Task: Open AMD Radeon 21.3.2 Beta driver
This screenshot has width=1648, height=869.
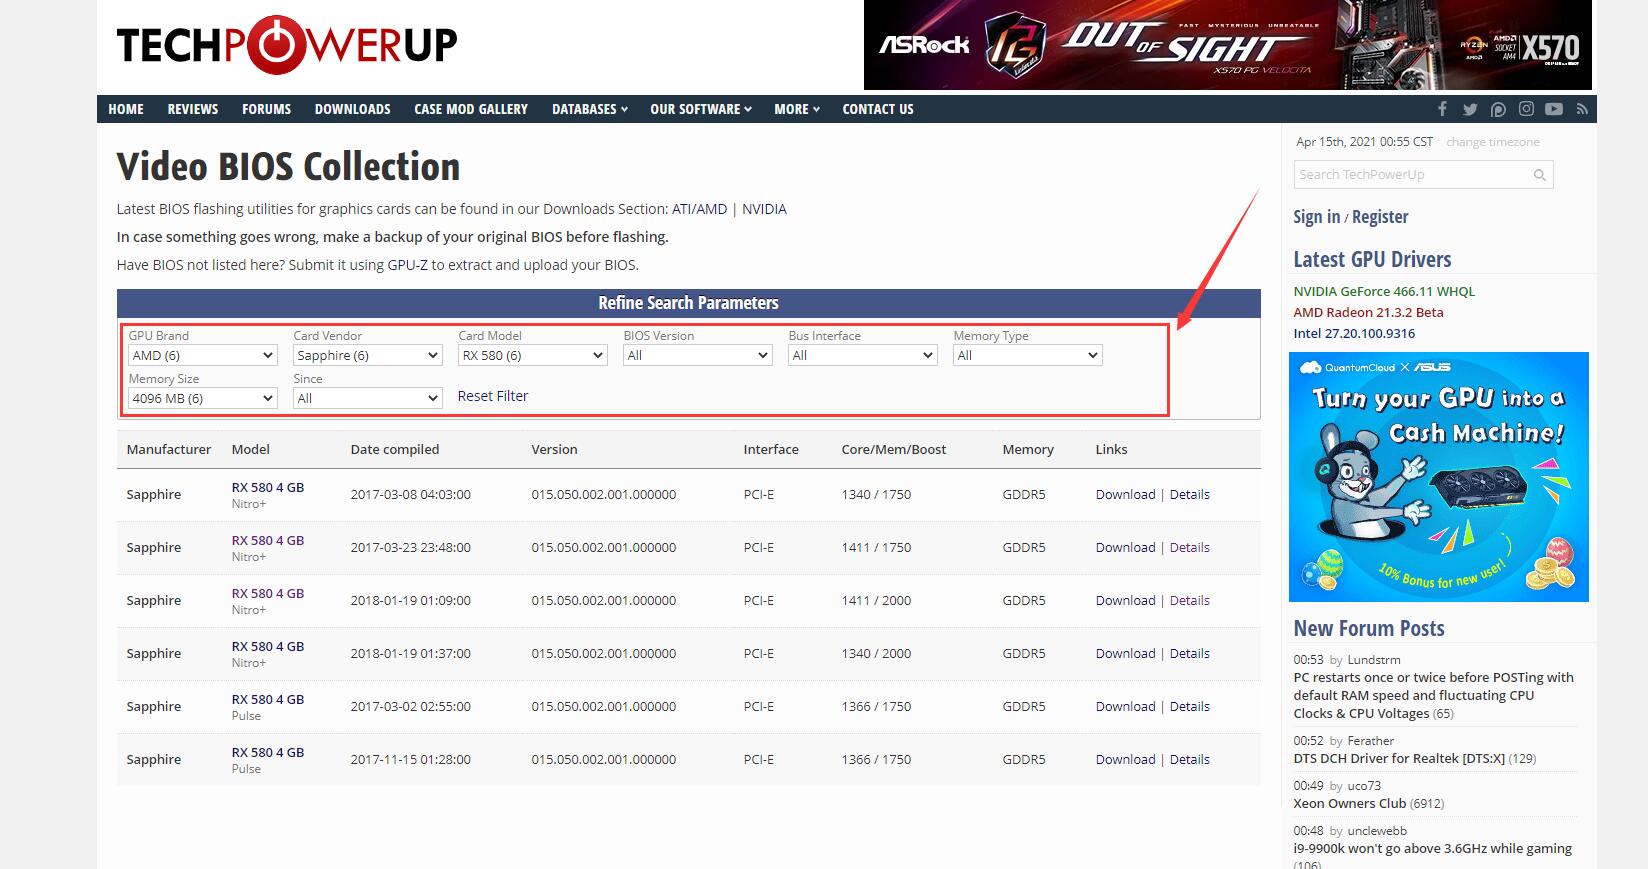Action: pos(1368,313)
